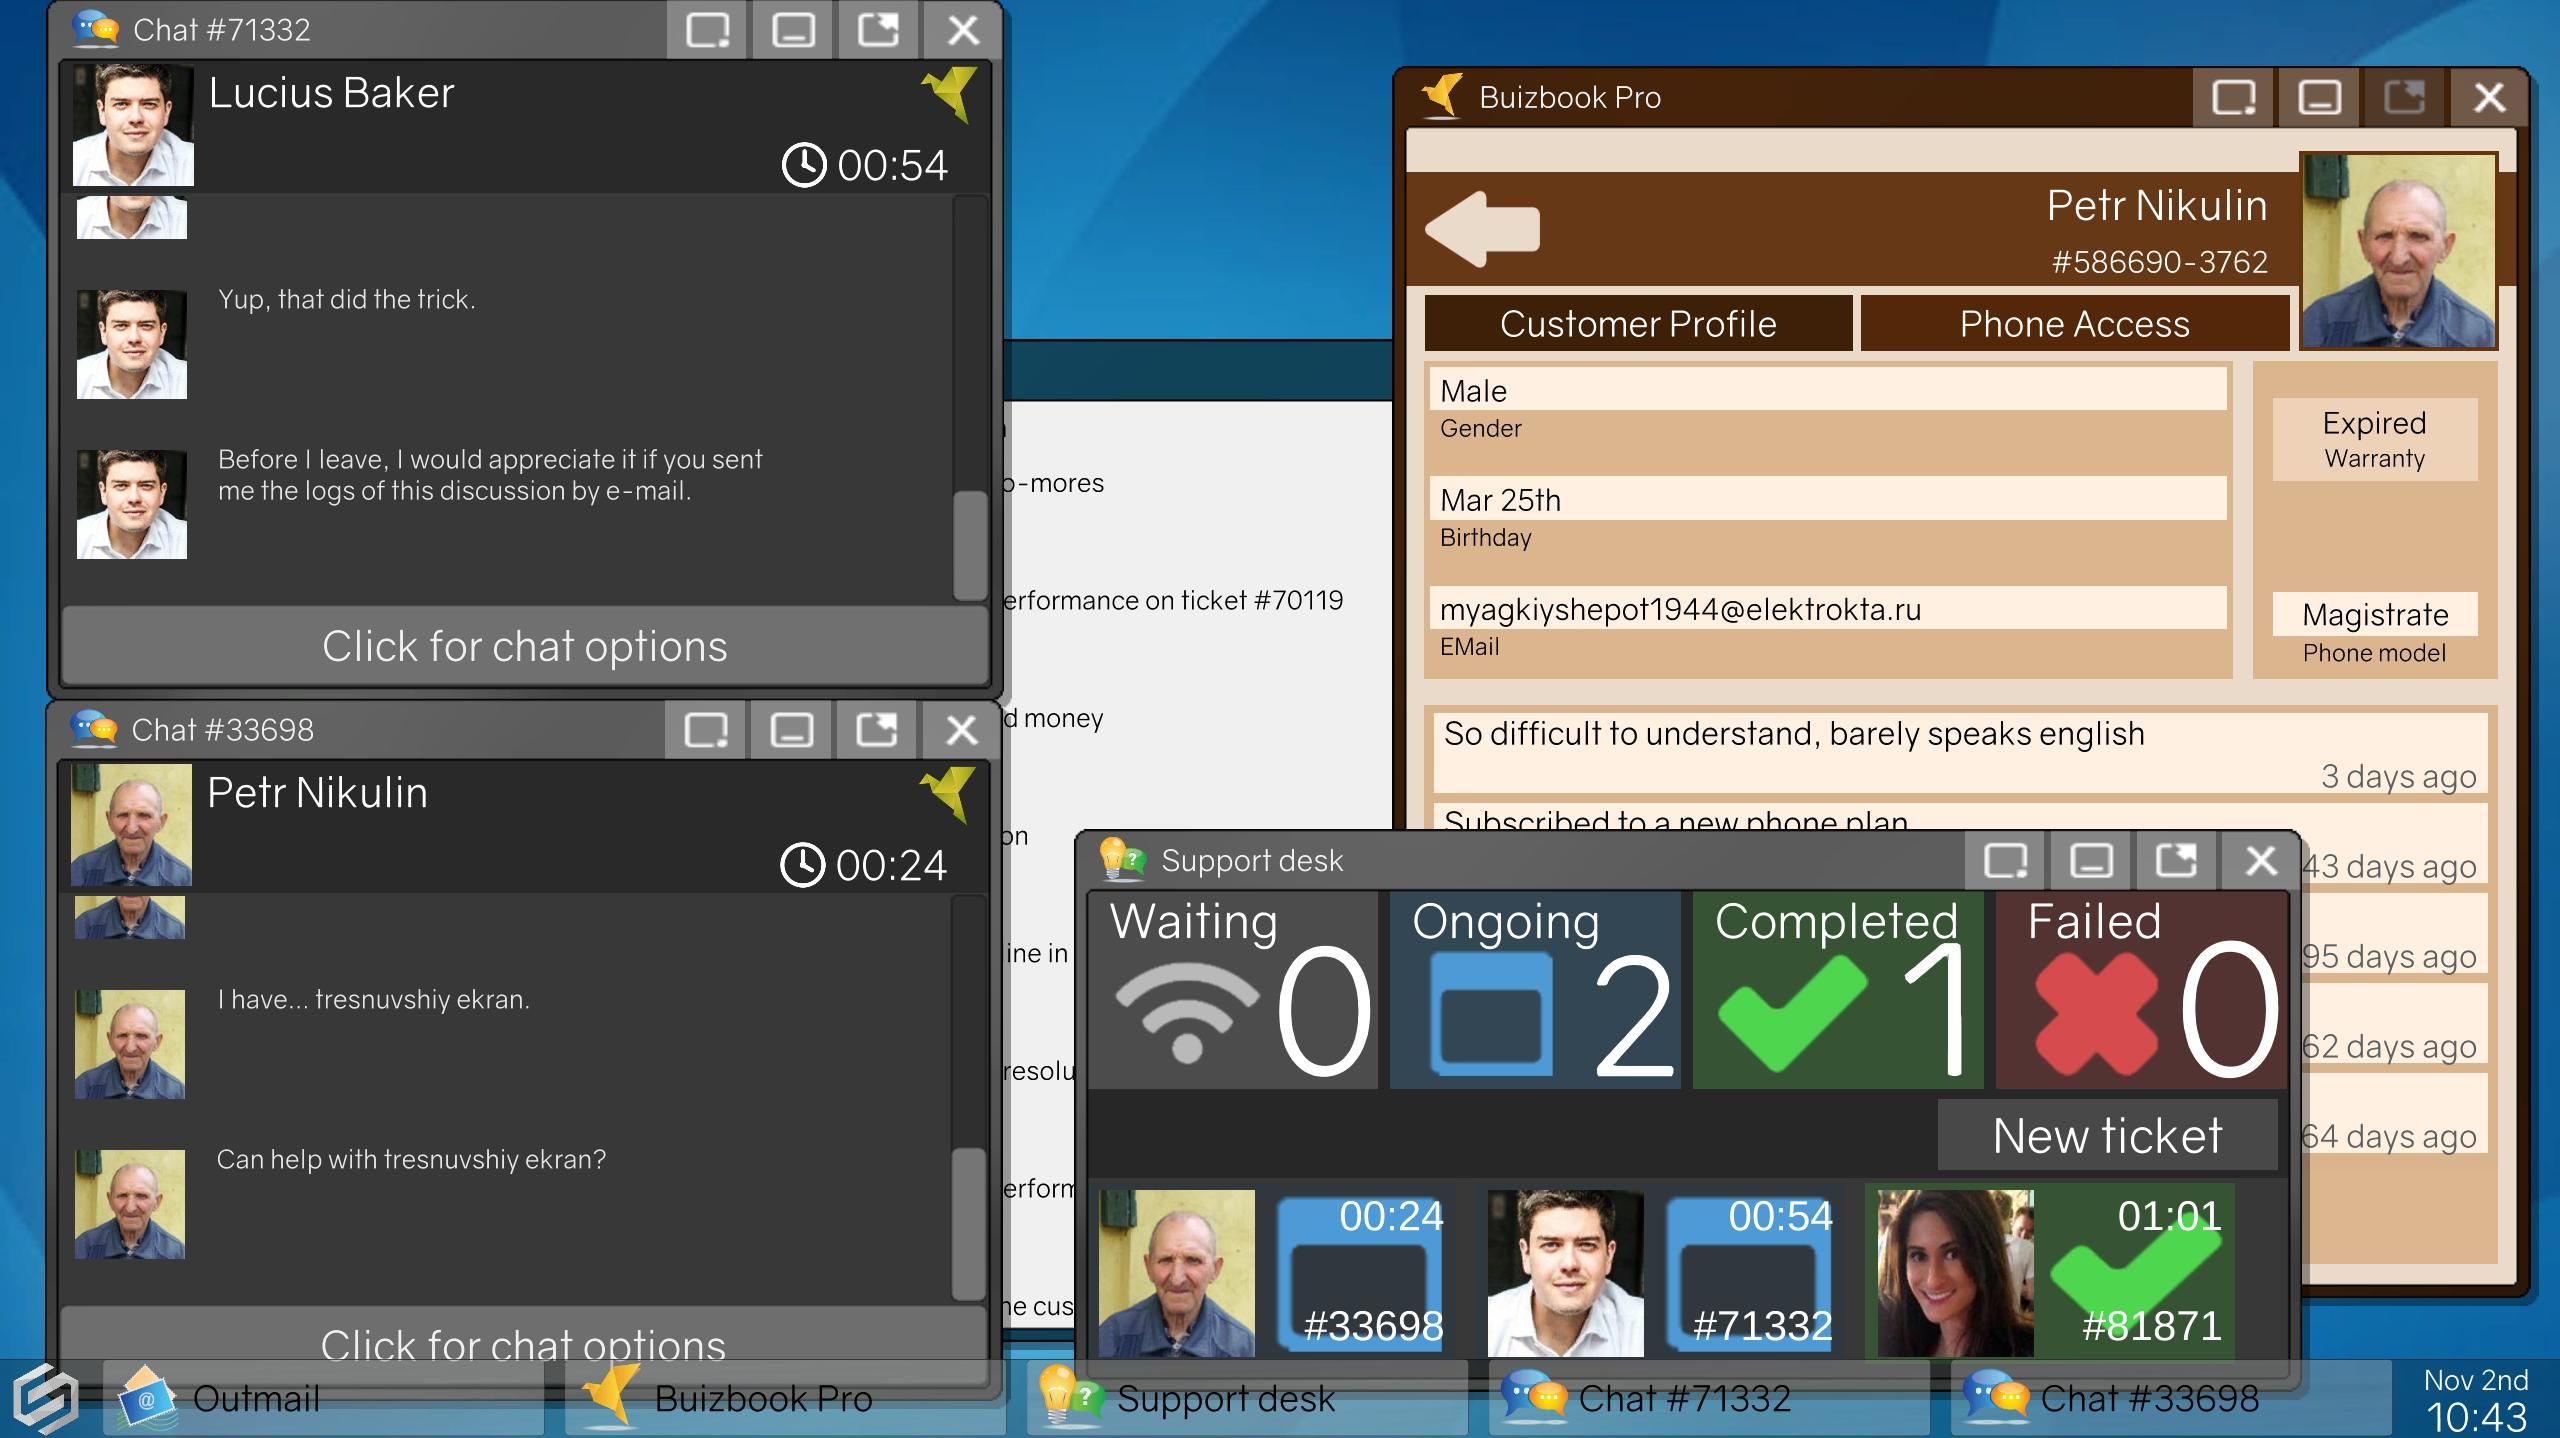Screen dimensions: 2560x1438
Task: Minimize Chat #33698 window
Action: click(x=790, y=730)
